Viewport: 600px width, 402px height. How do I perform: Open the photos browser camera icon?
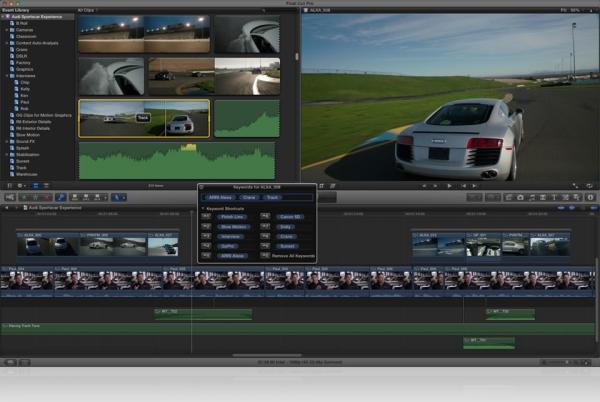[x=520, y=197]
